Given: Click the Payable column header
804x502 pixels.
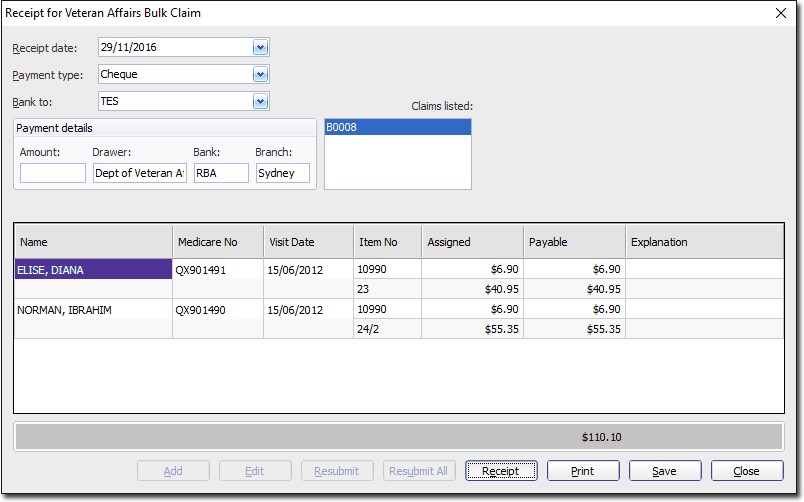Looking at the screenshot, I should pyautogui.click(x=572, y=242).
